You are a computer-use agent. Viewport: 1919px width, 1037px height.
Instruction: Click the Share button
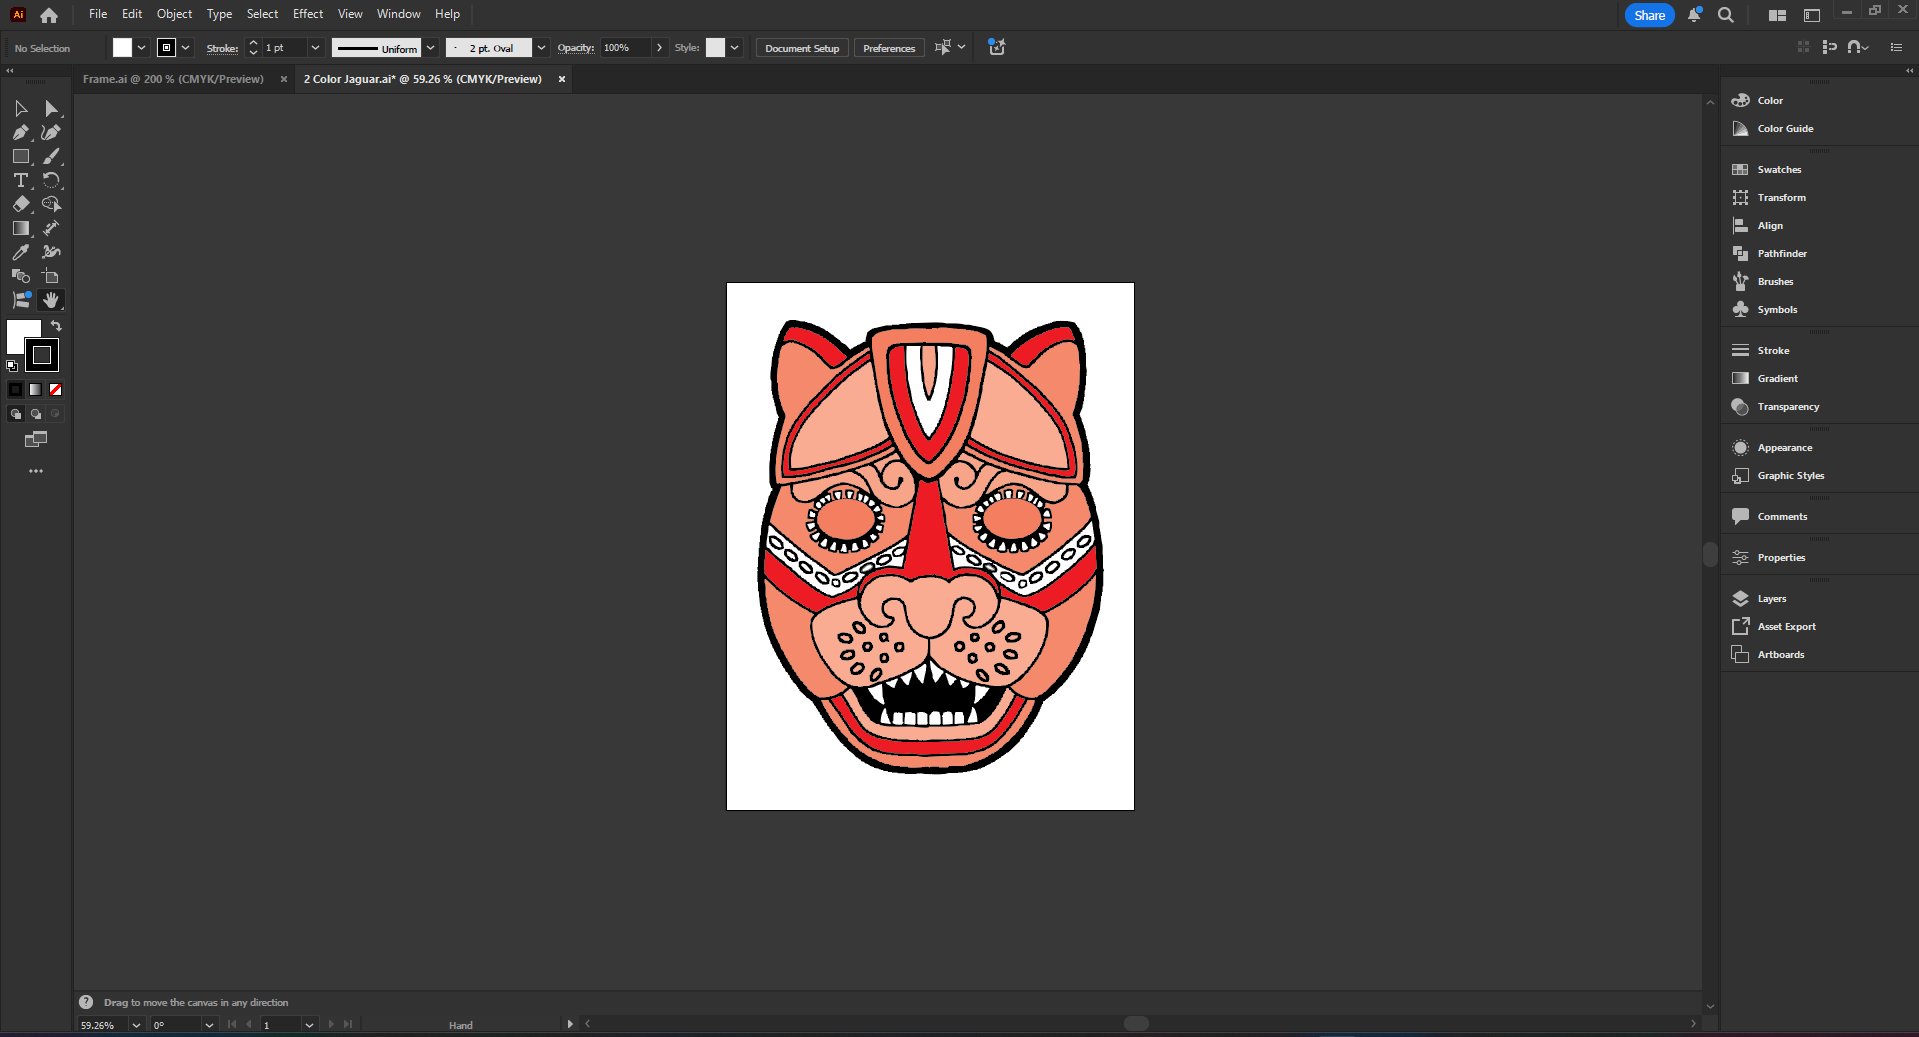1648,15
